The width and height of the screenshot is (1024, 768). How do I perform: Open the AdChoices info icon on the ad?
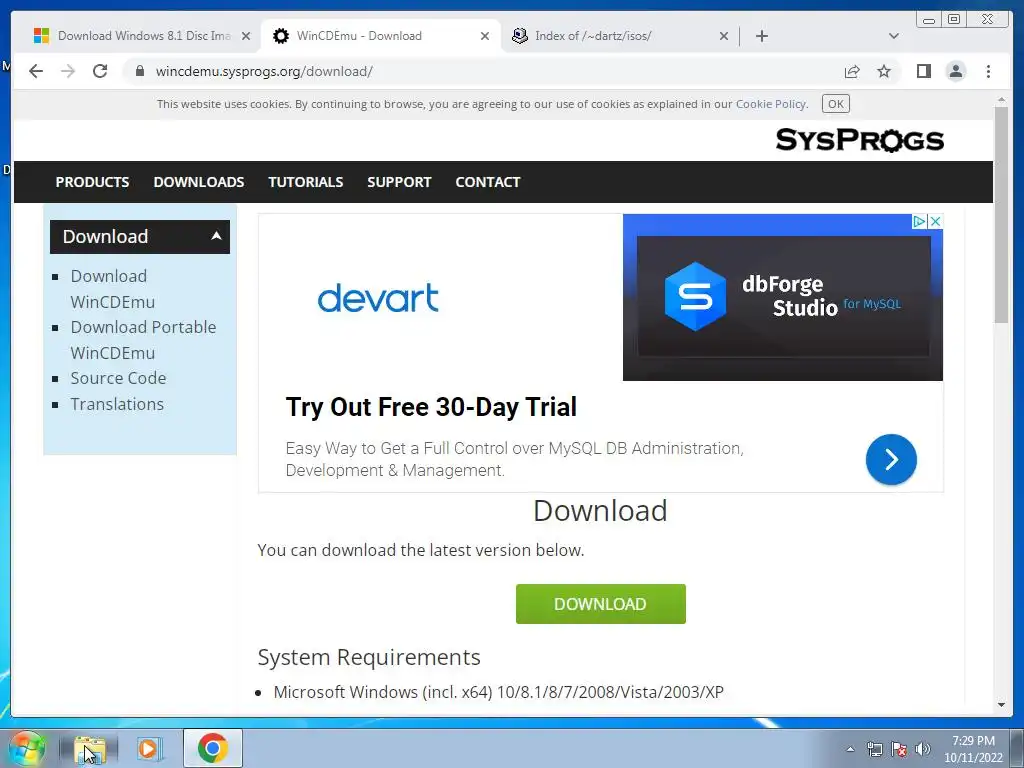(919, 221)
